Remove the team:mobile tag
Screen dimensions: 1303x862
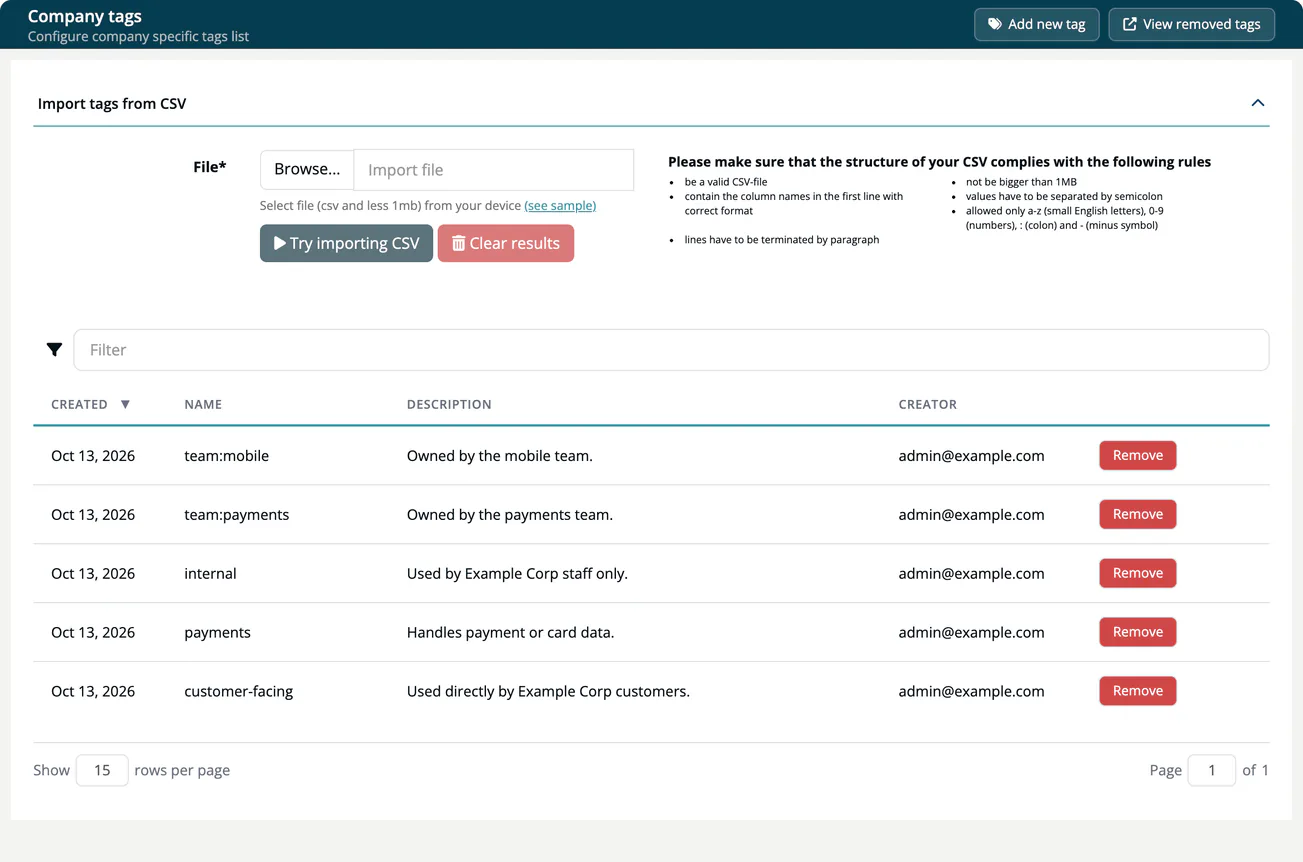click(1138, 456)
